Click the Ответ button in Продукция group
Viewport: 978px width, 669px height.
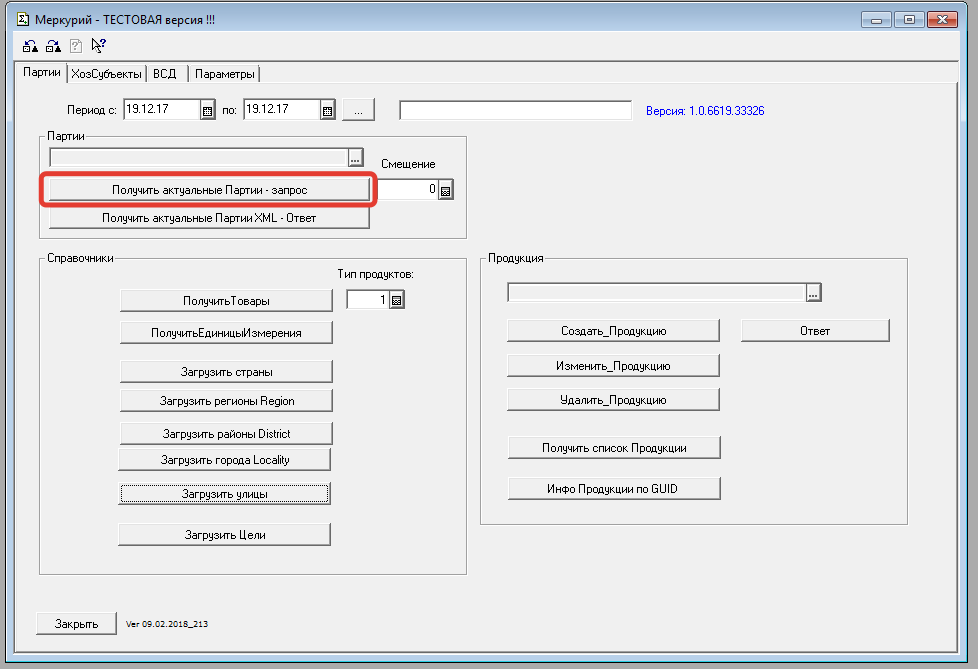click(815, 331)
